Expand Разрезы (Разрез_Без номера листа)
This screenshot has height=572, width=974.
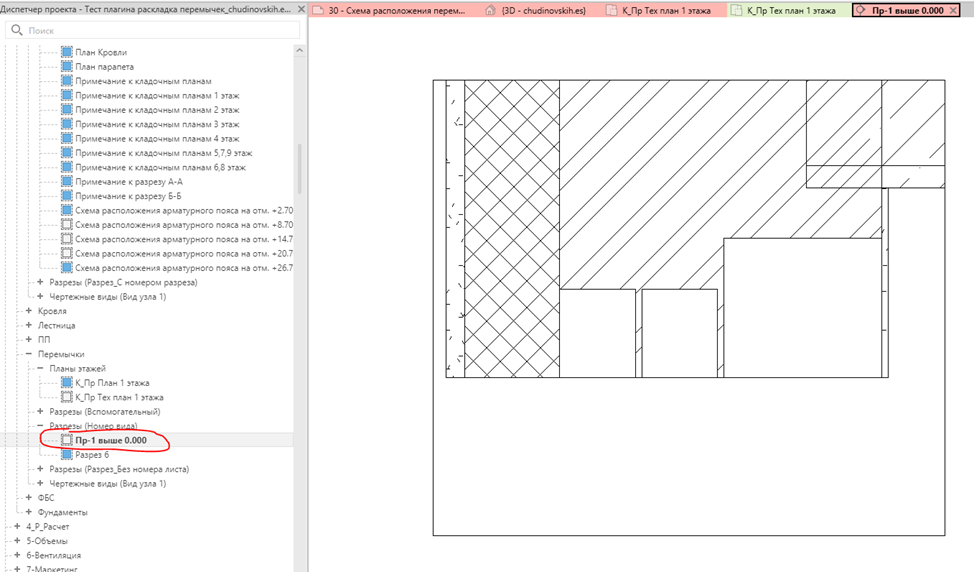tap(40, 469)
